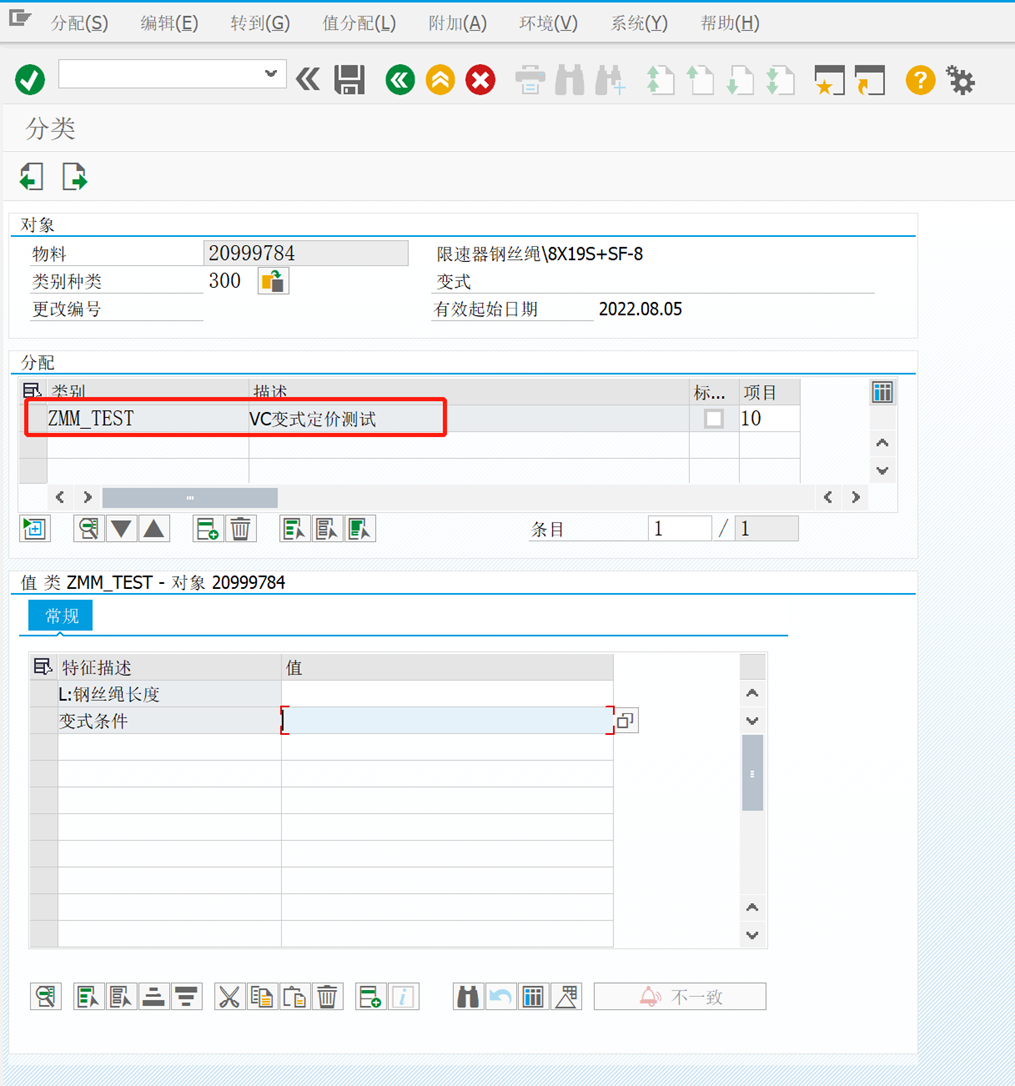Open the 系统(Y) menu
The height and width of the screenshot is (1086, 1015).
point(639,24)
